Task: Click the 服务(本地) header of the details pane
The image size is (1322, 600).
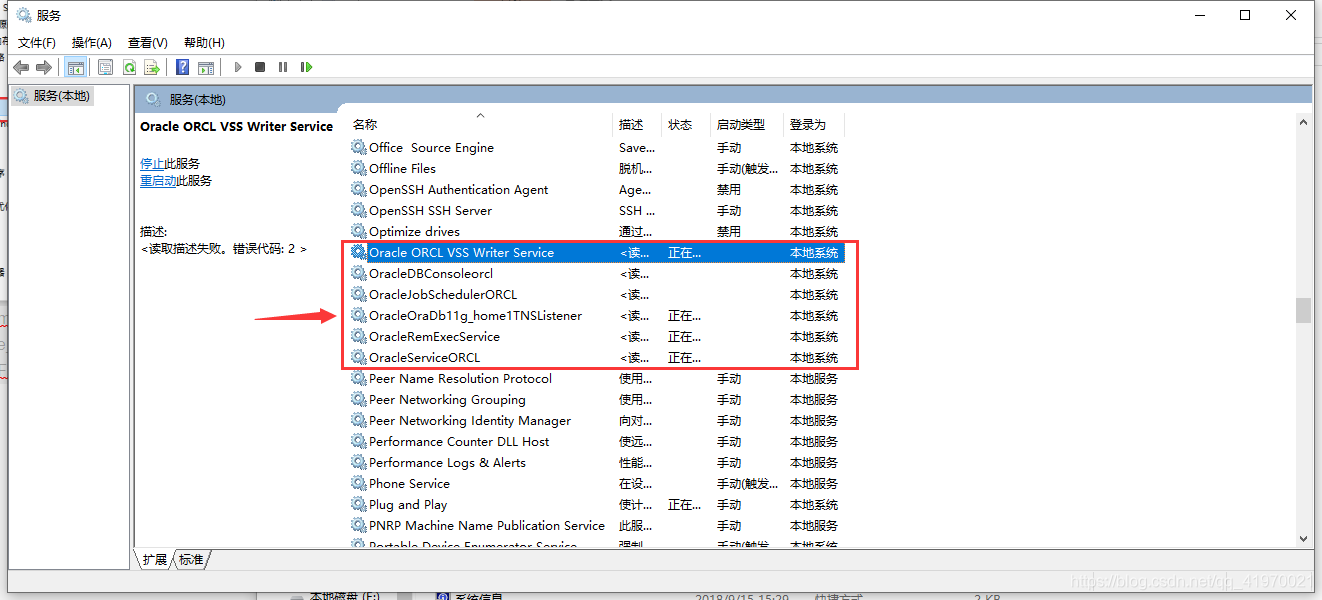Action: point(198,99)
